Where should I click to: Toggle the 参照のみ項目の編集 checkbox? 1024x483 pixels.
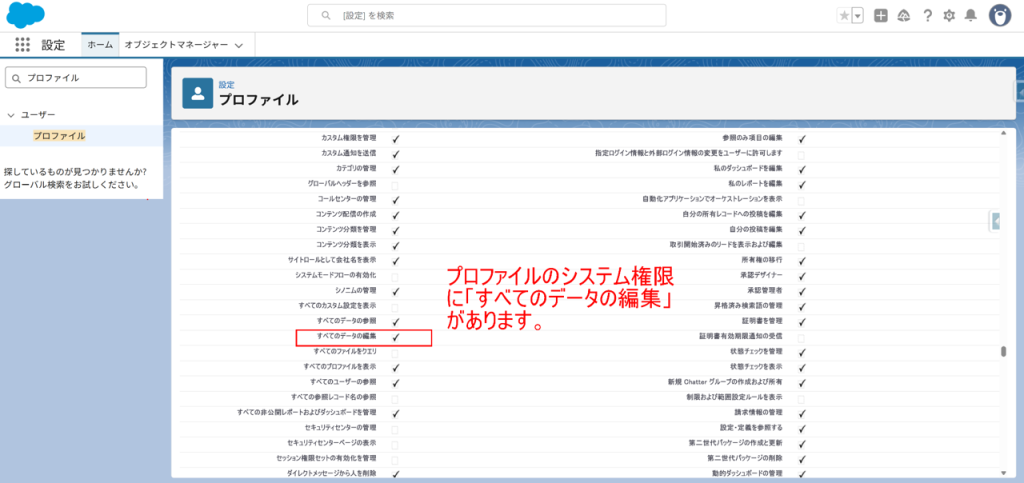click(x=802, y=138)
